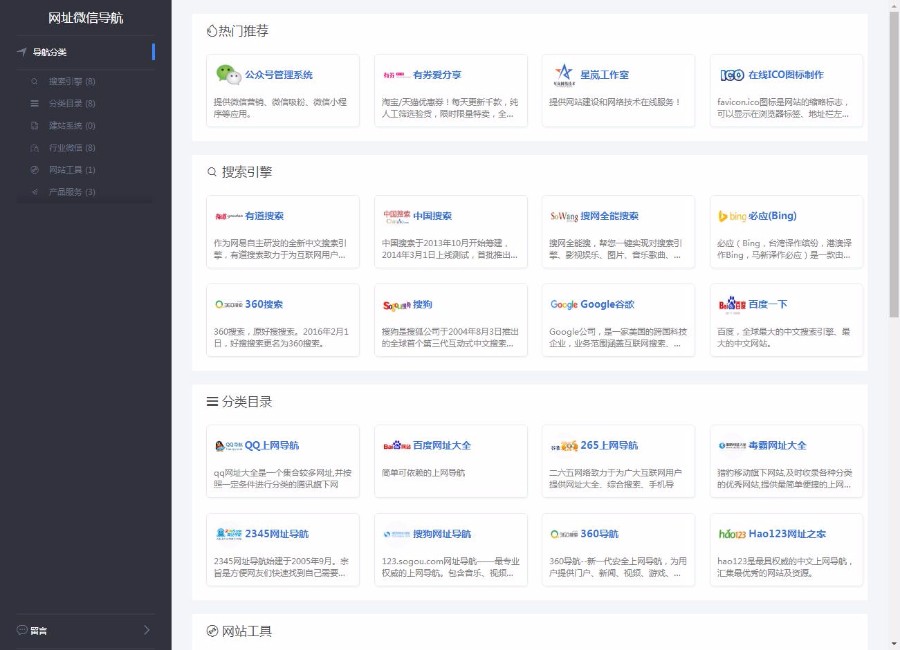The image size is (900, 650).
Task: Click the list icon beside sidebar 分类目录
Action: (x=34, y=103)
